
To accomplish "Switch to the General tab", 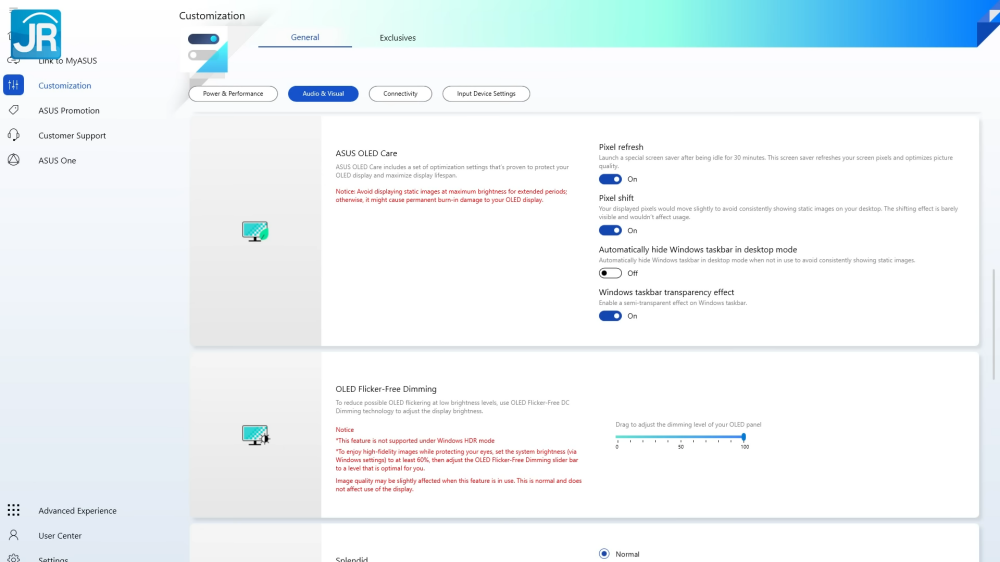I will [305, 37].
